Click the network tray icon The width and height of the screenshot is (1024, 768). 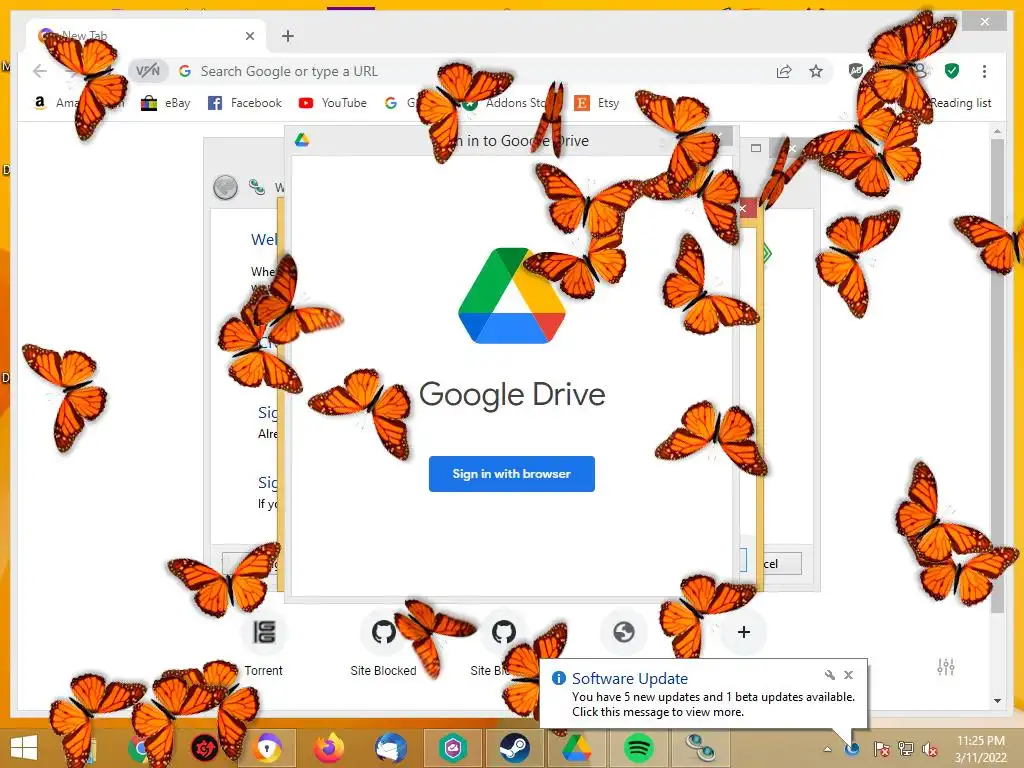tap(906, 749)
